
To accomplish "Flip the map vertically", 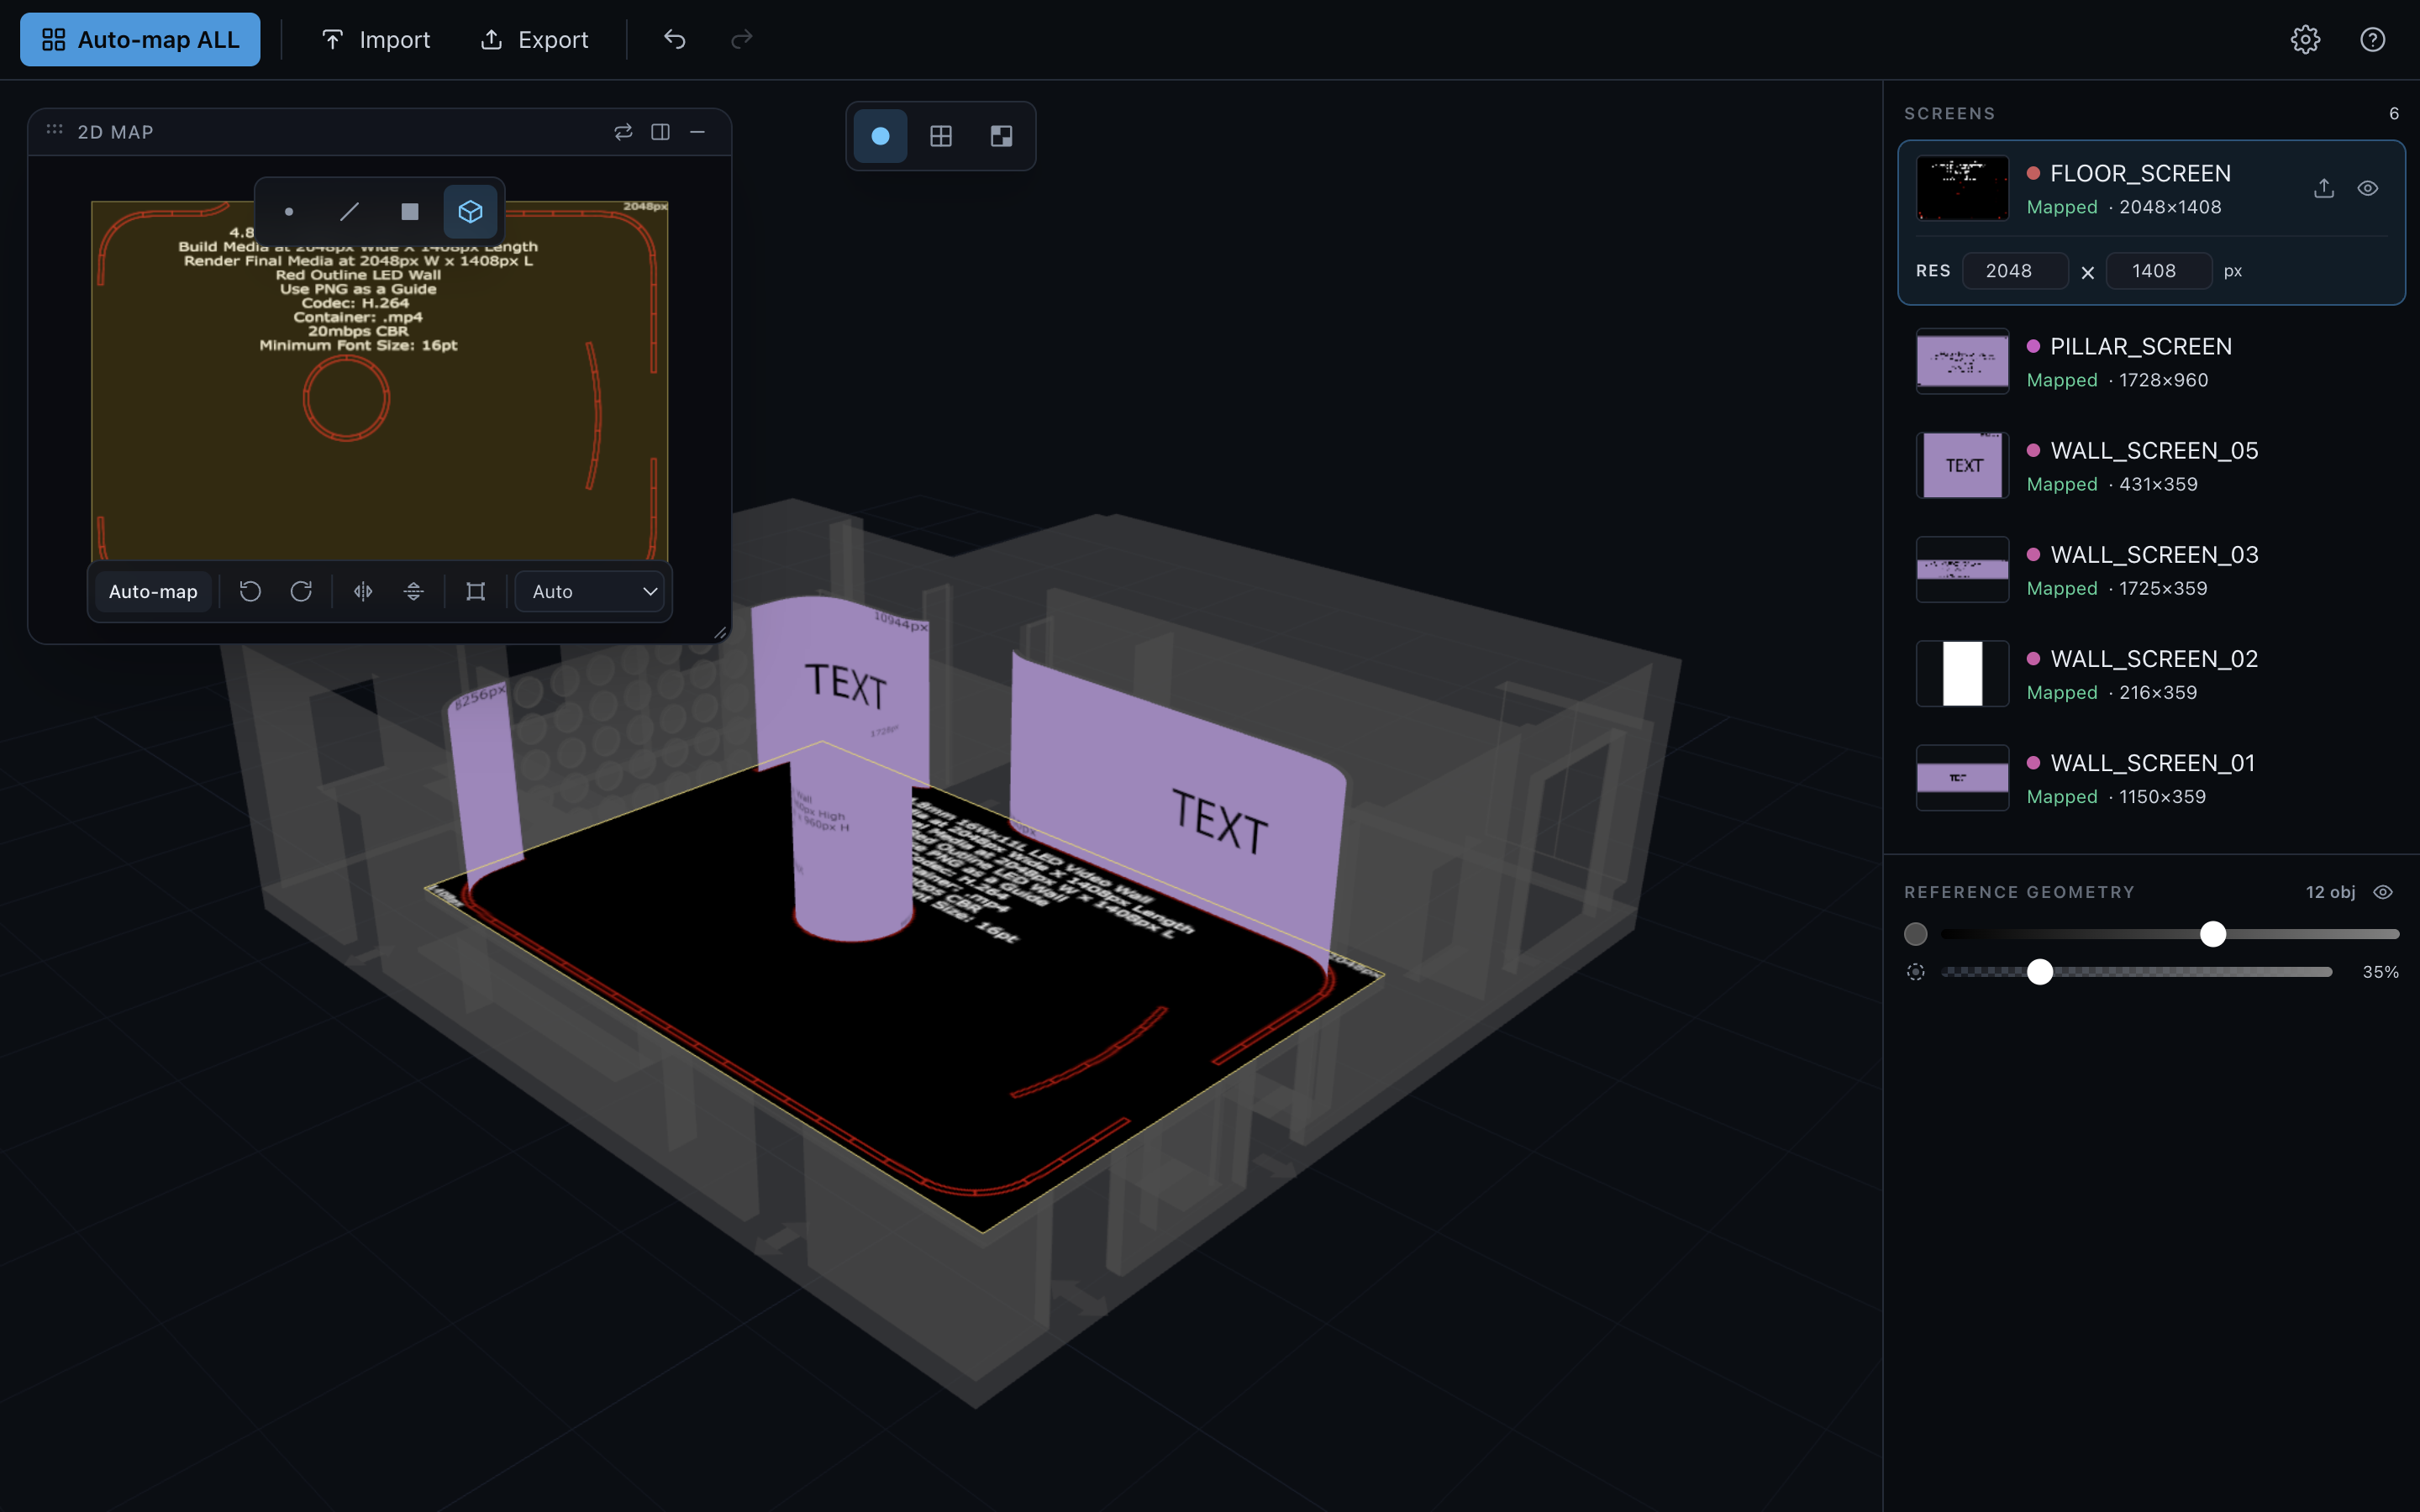I will pyautogui.click(x=413, y=591).
